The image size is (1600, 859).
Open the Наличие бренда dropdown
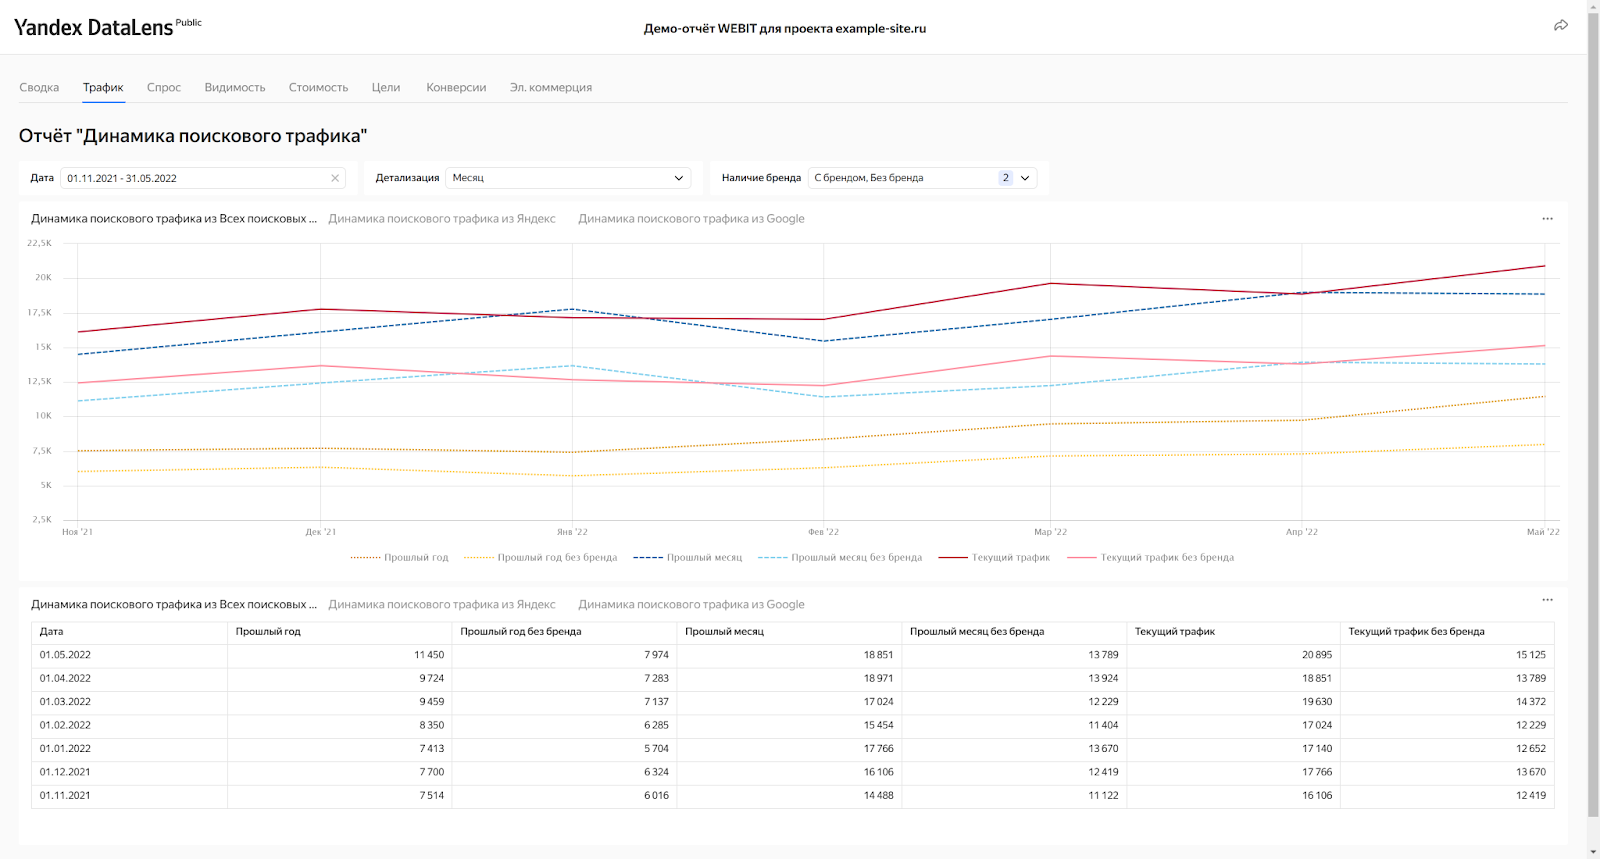(922, 178)
